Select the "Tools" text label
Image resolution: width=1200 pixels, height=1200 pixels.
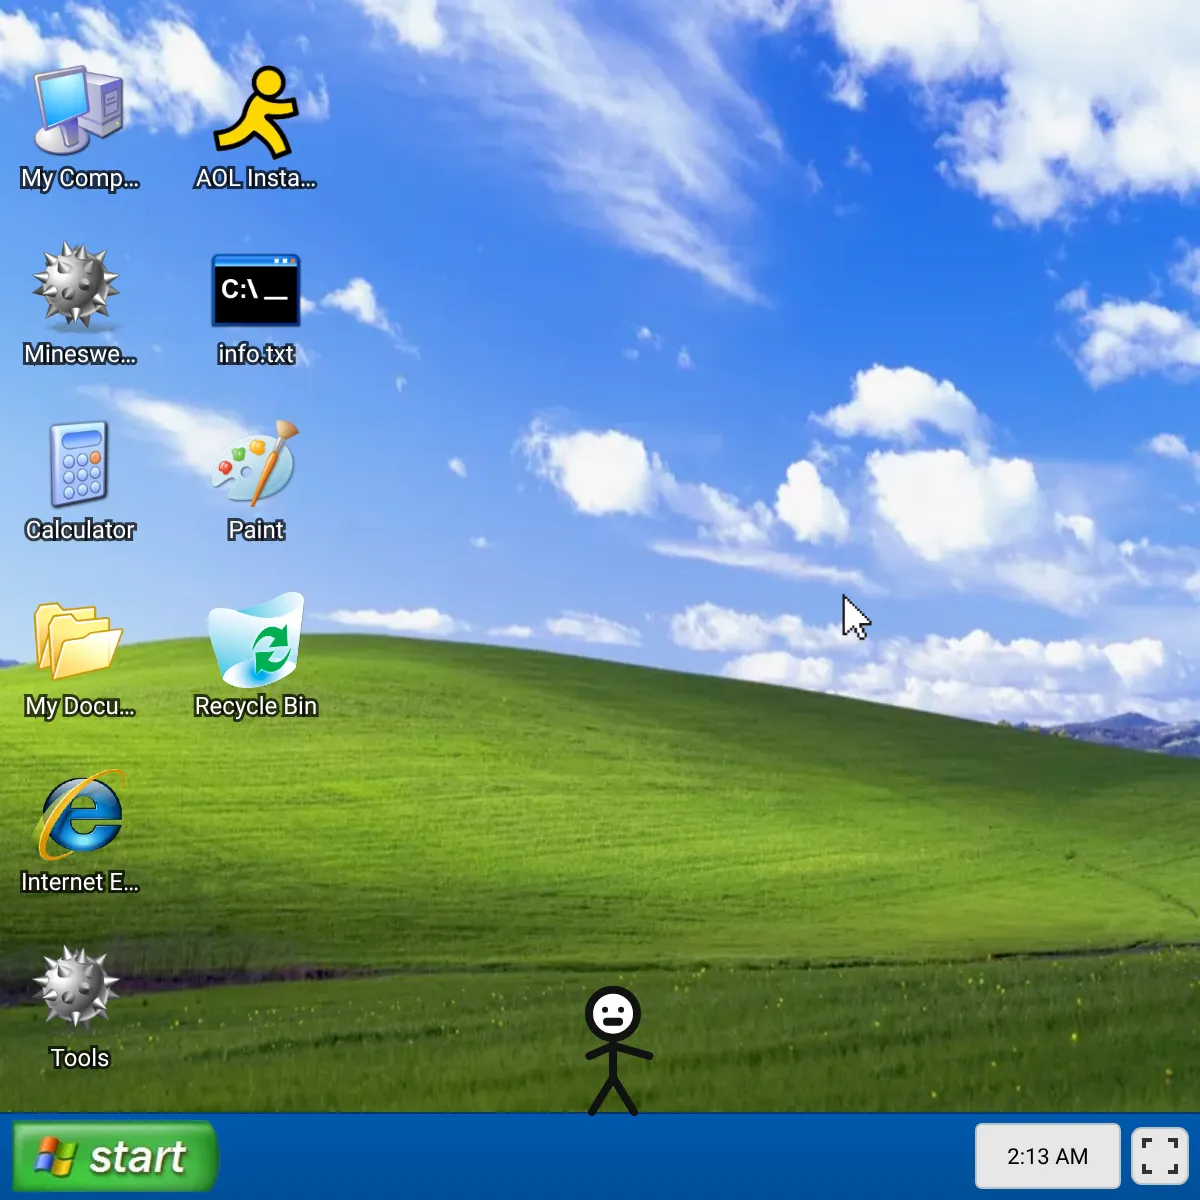click(x=80, y=1058)
